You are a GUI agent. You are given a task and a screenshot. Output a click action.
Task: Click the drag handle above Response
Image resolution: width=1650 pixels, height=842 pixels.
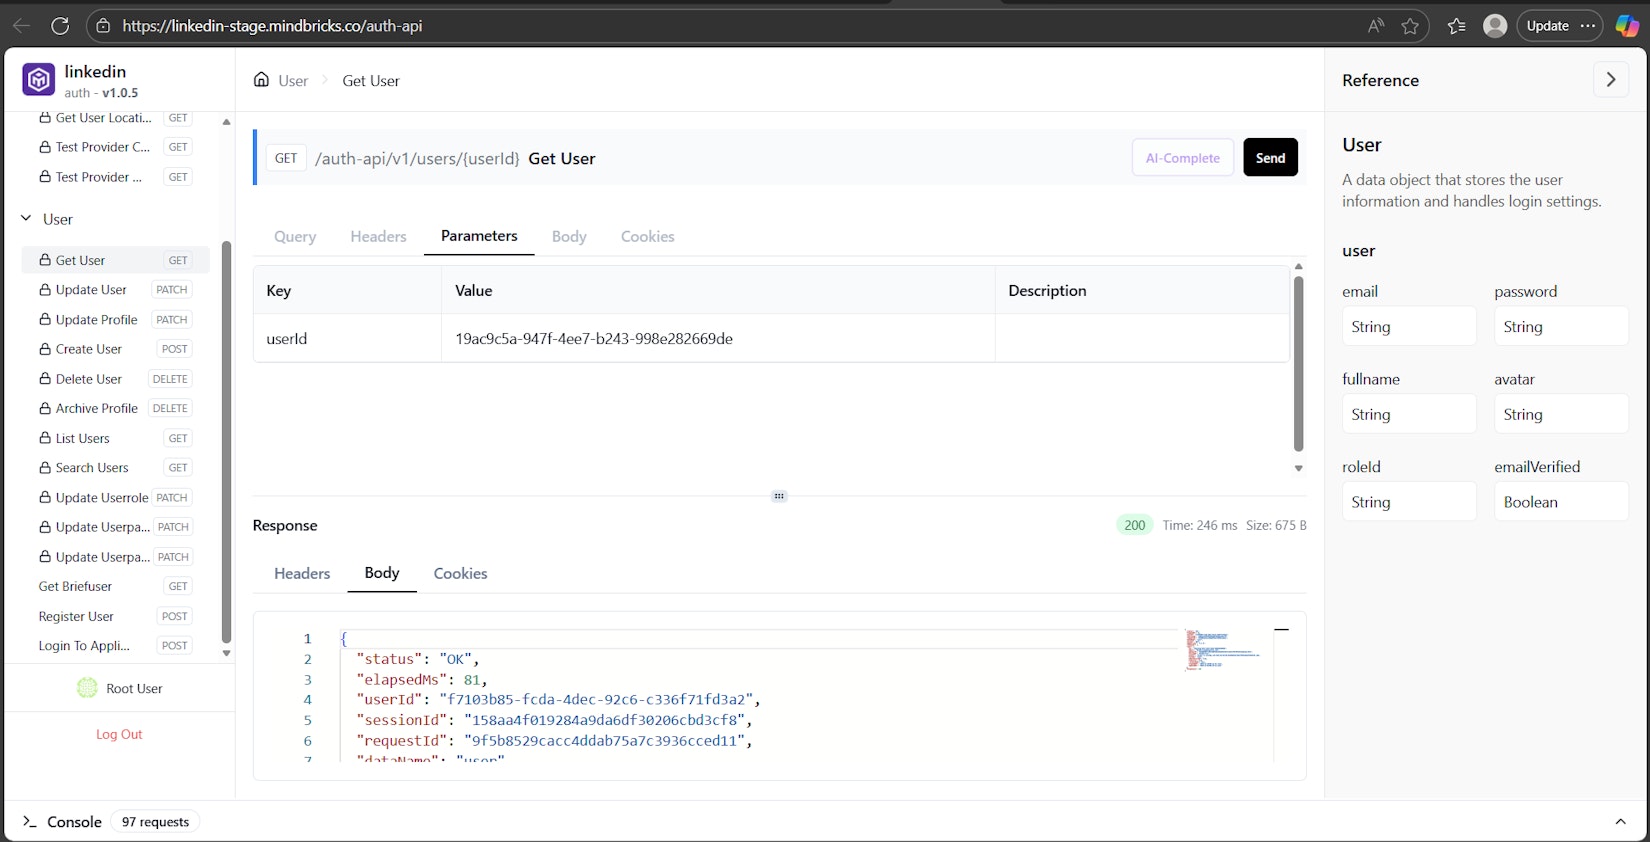779,496
